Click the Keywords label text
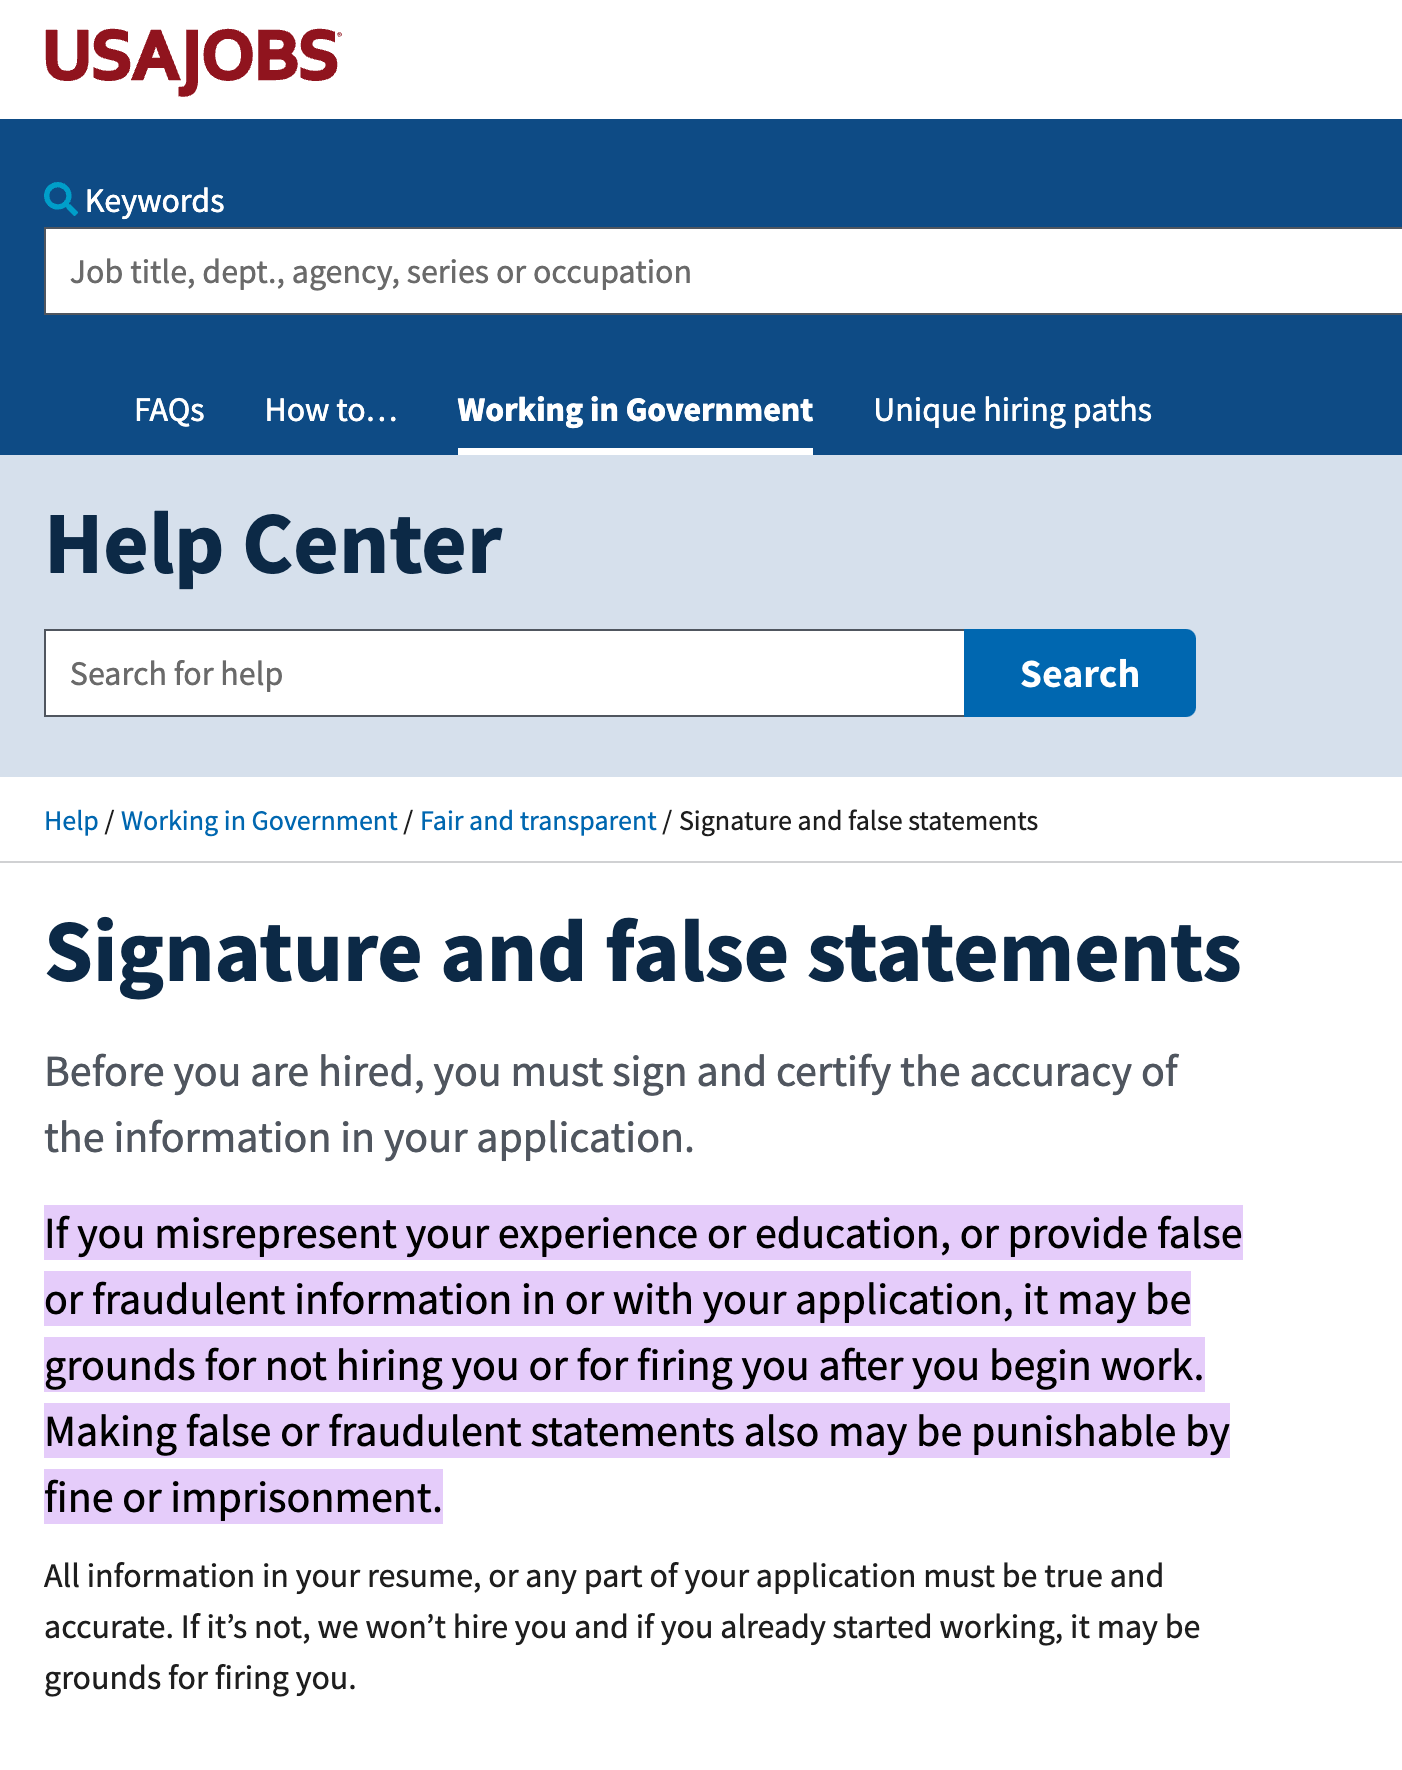The height and width of the screenshot is (1770, 1402). [155, 201]
